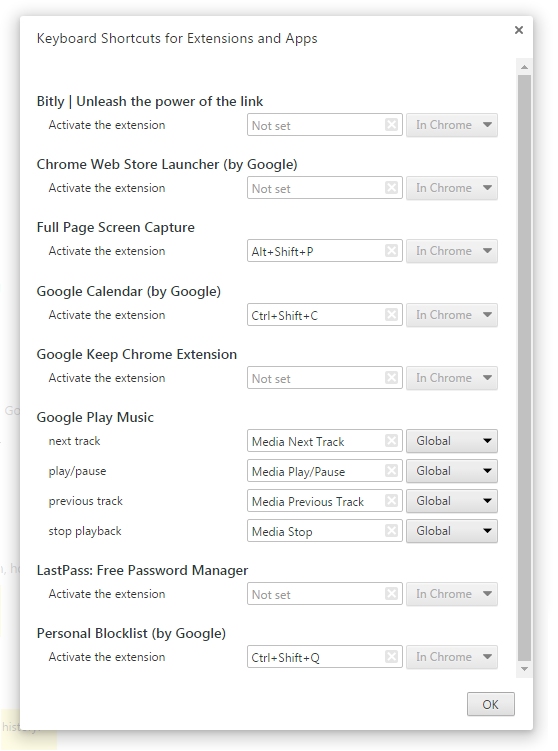
Task: Select the 'Bitly | Unleash the power' heading
Action: tap(150, 102)
